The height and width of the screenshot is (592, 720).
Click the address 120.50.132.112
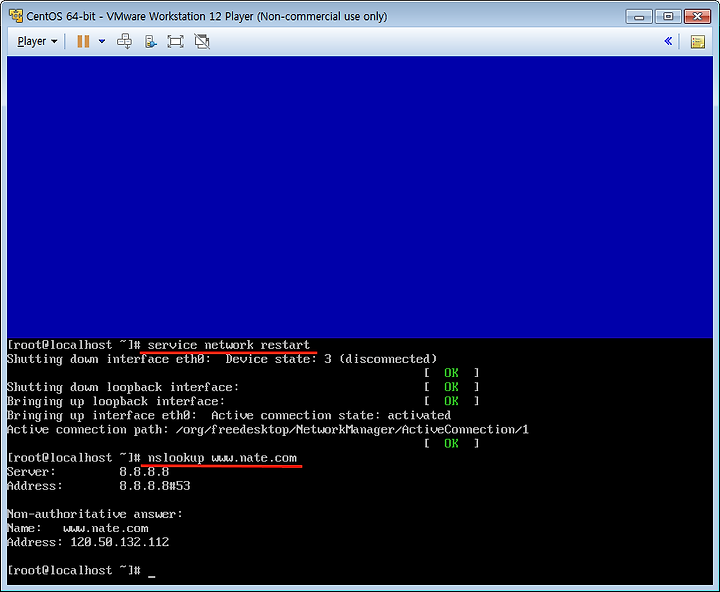119,542
